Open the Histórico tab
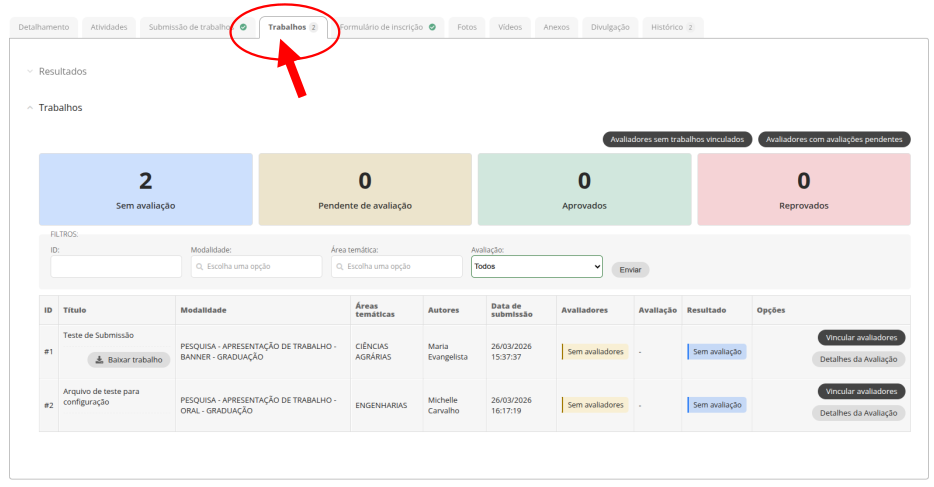934x487 pixels. pos(673,27)
